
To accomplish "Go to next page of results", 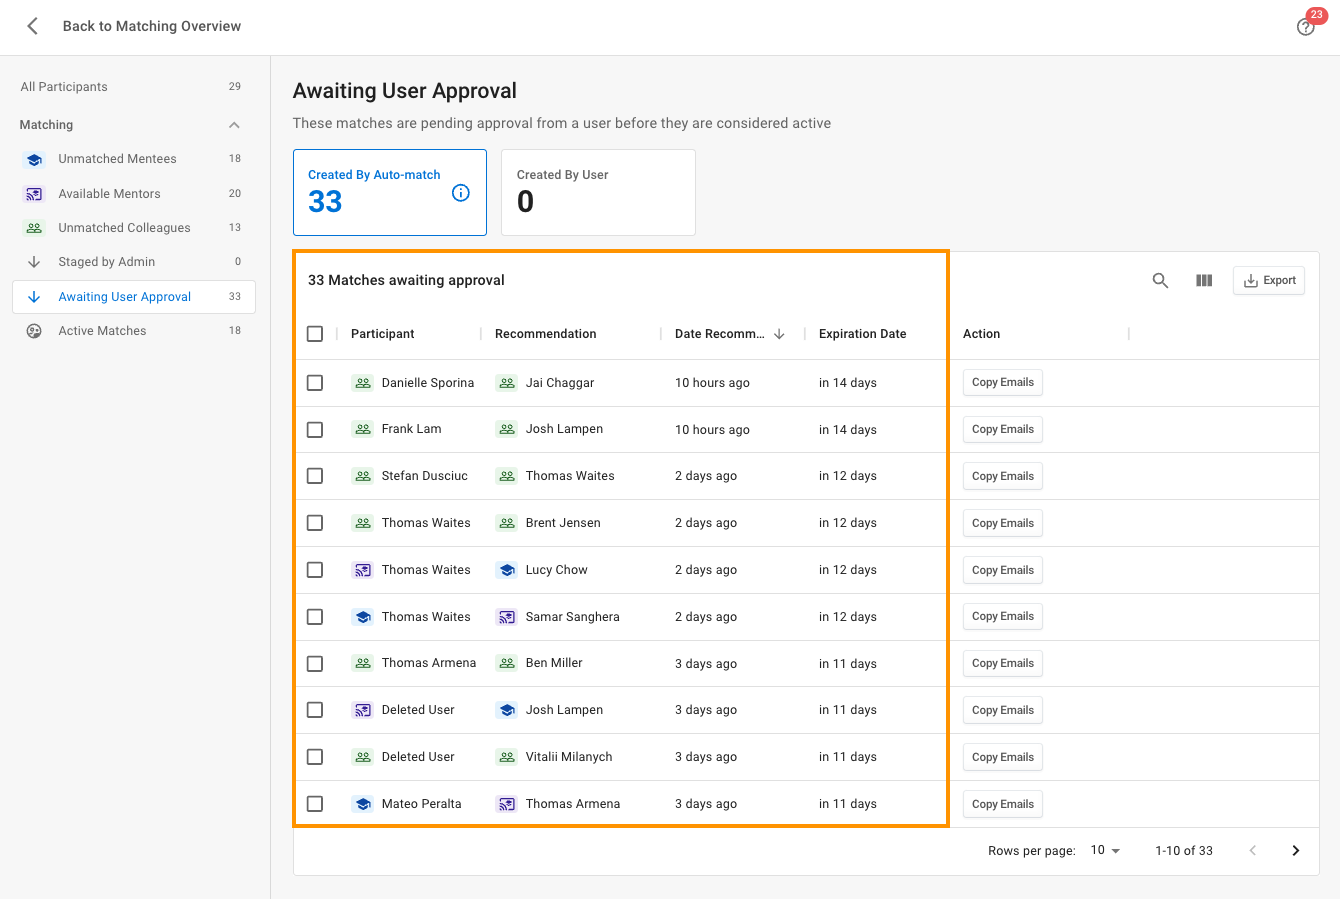I will click(1296, 851).
